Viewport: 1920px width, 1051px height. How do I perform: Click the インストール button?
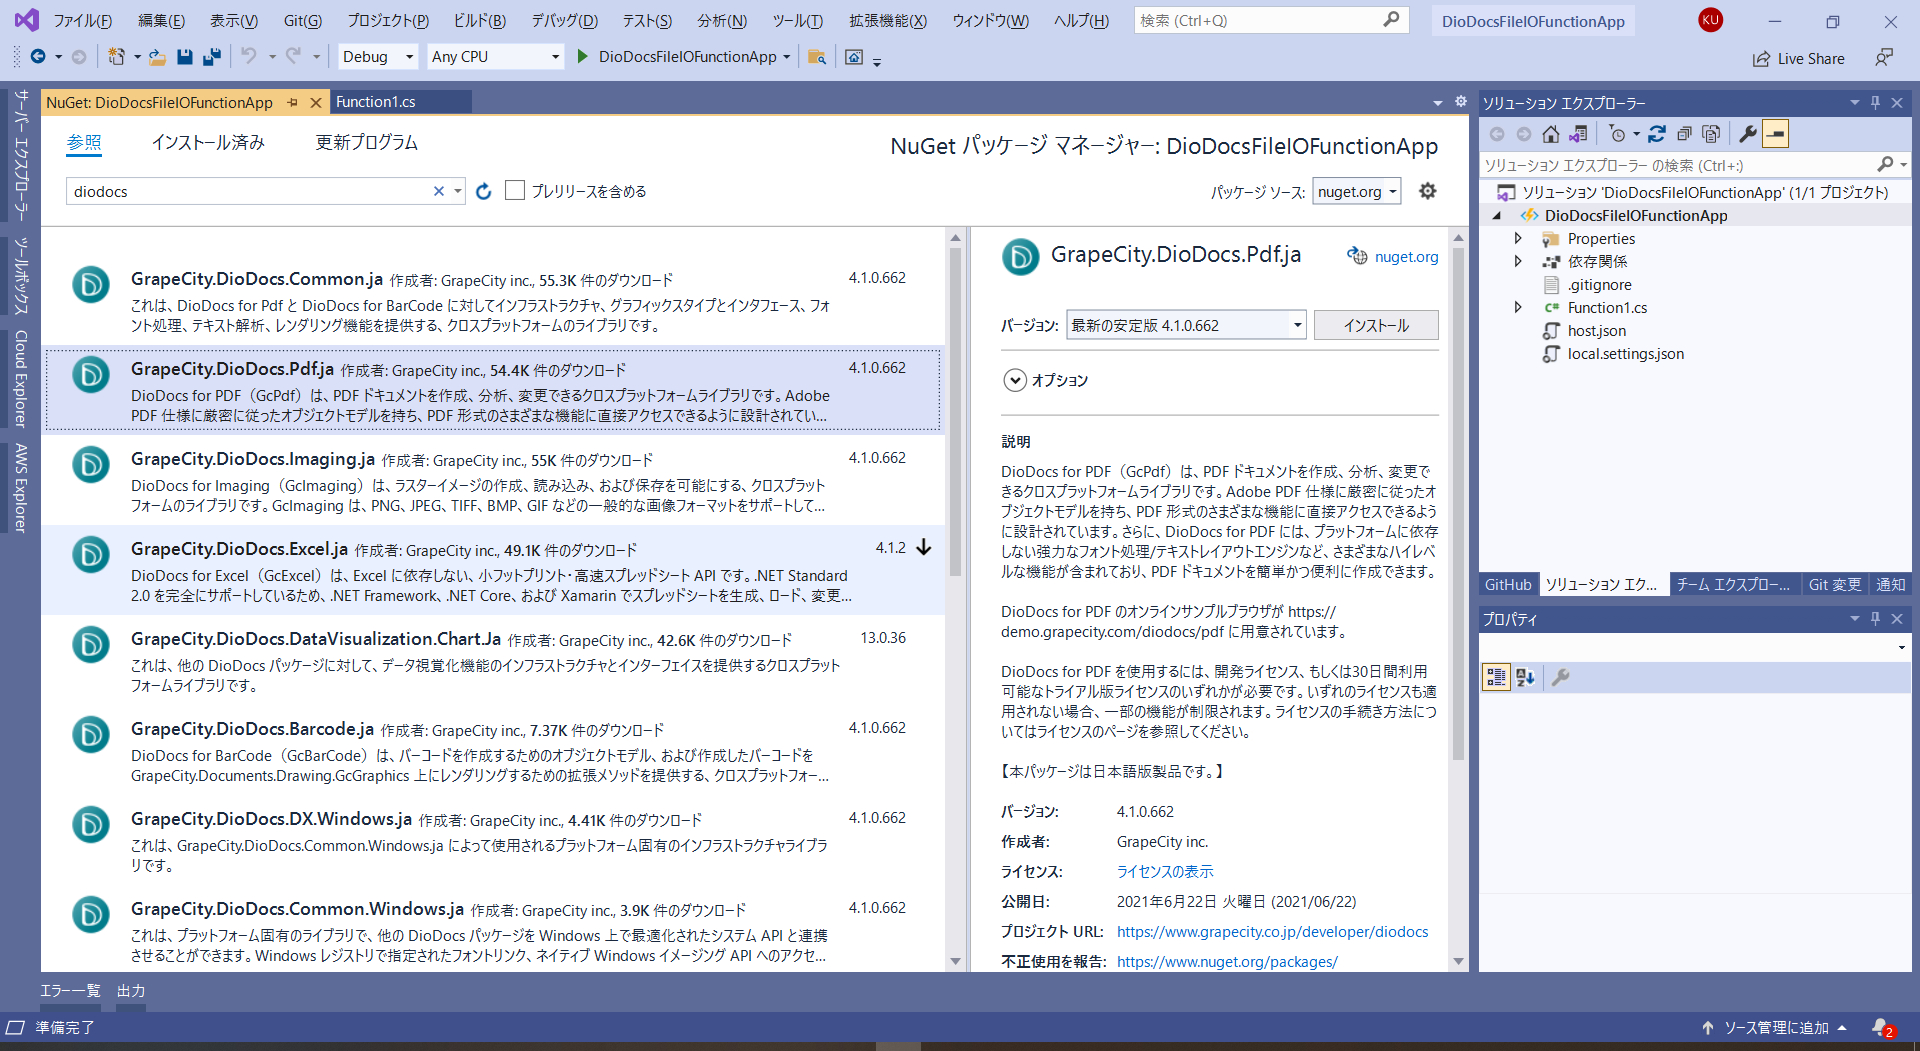1376,325
